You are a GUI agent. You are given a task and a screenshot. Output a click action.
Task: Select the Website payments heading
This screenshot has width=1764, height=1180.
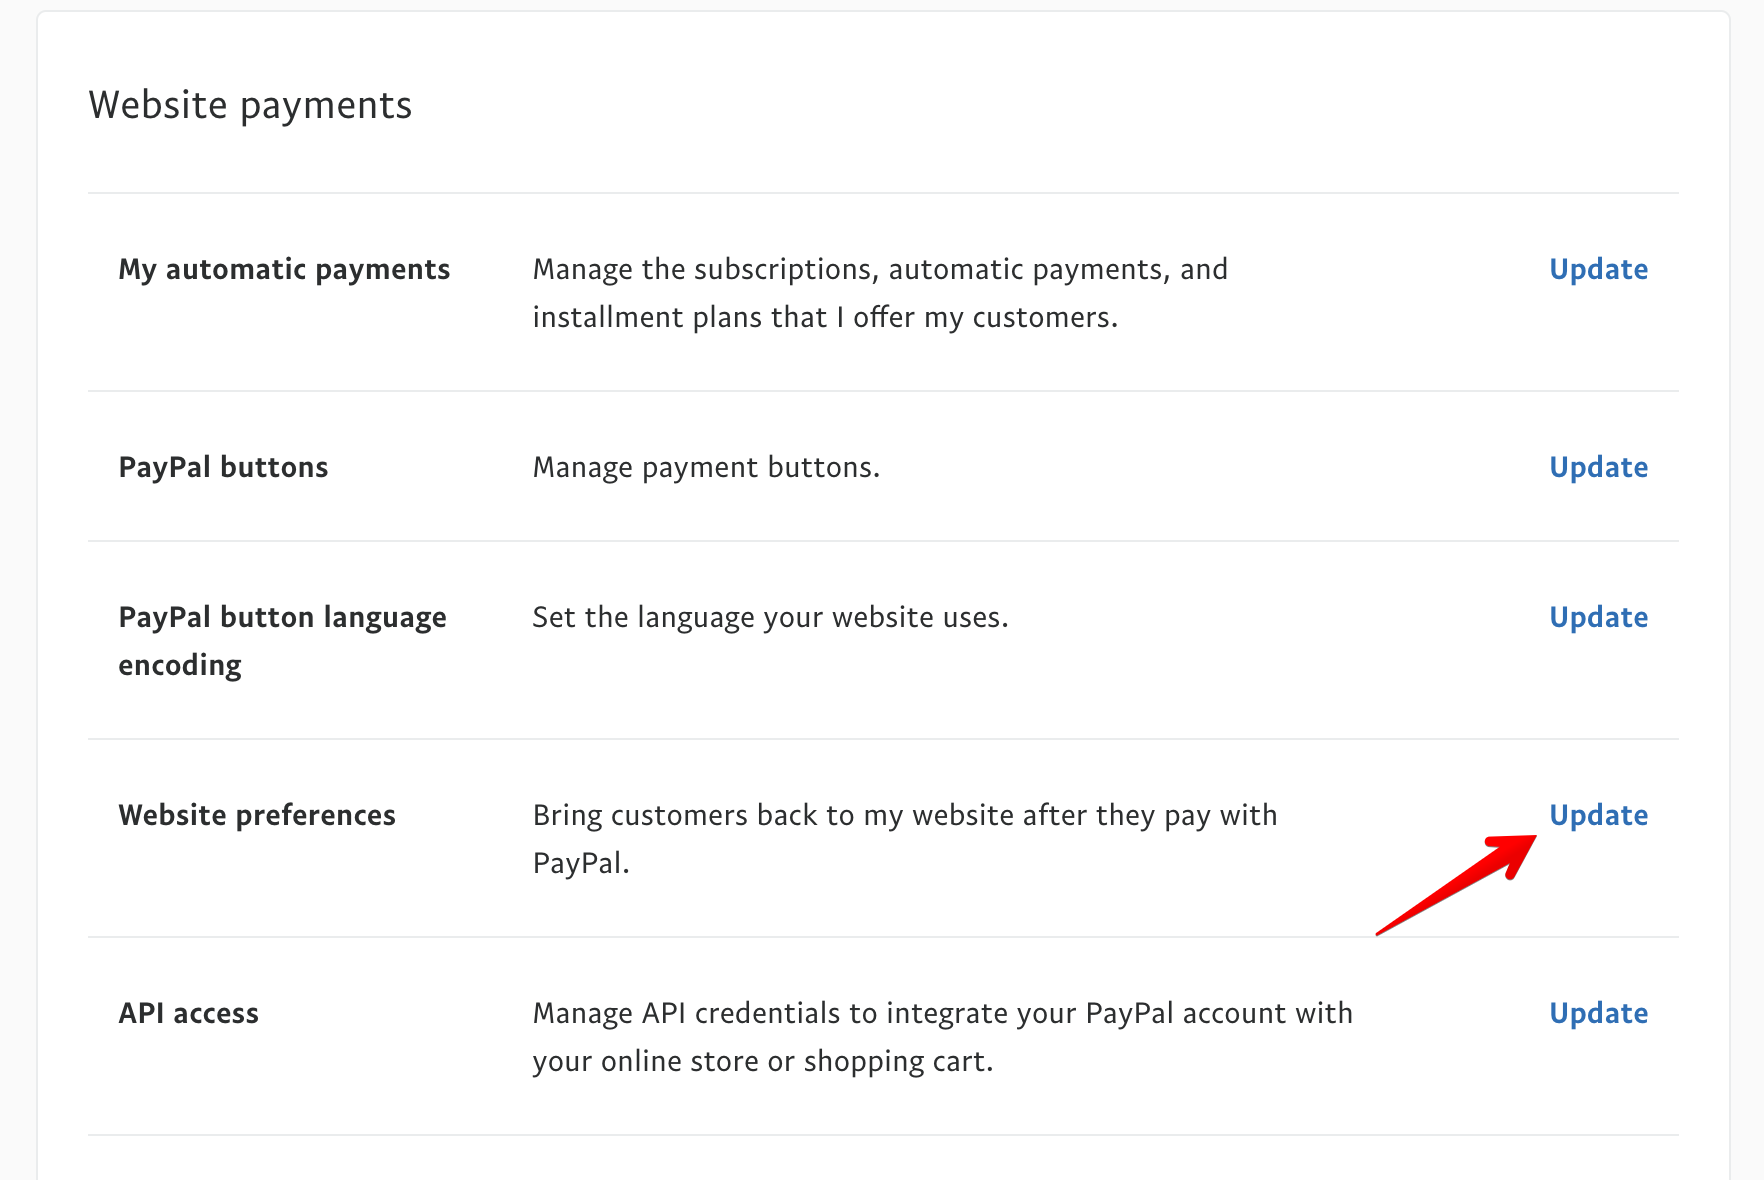coord(250,105)
